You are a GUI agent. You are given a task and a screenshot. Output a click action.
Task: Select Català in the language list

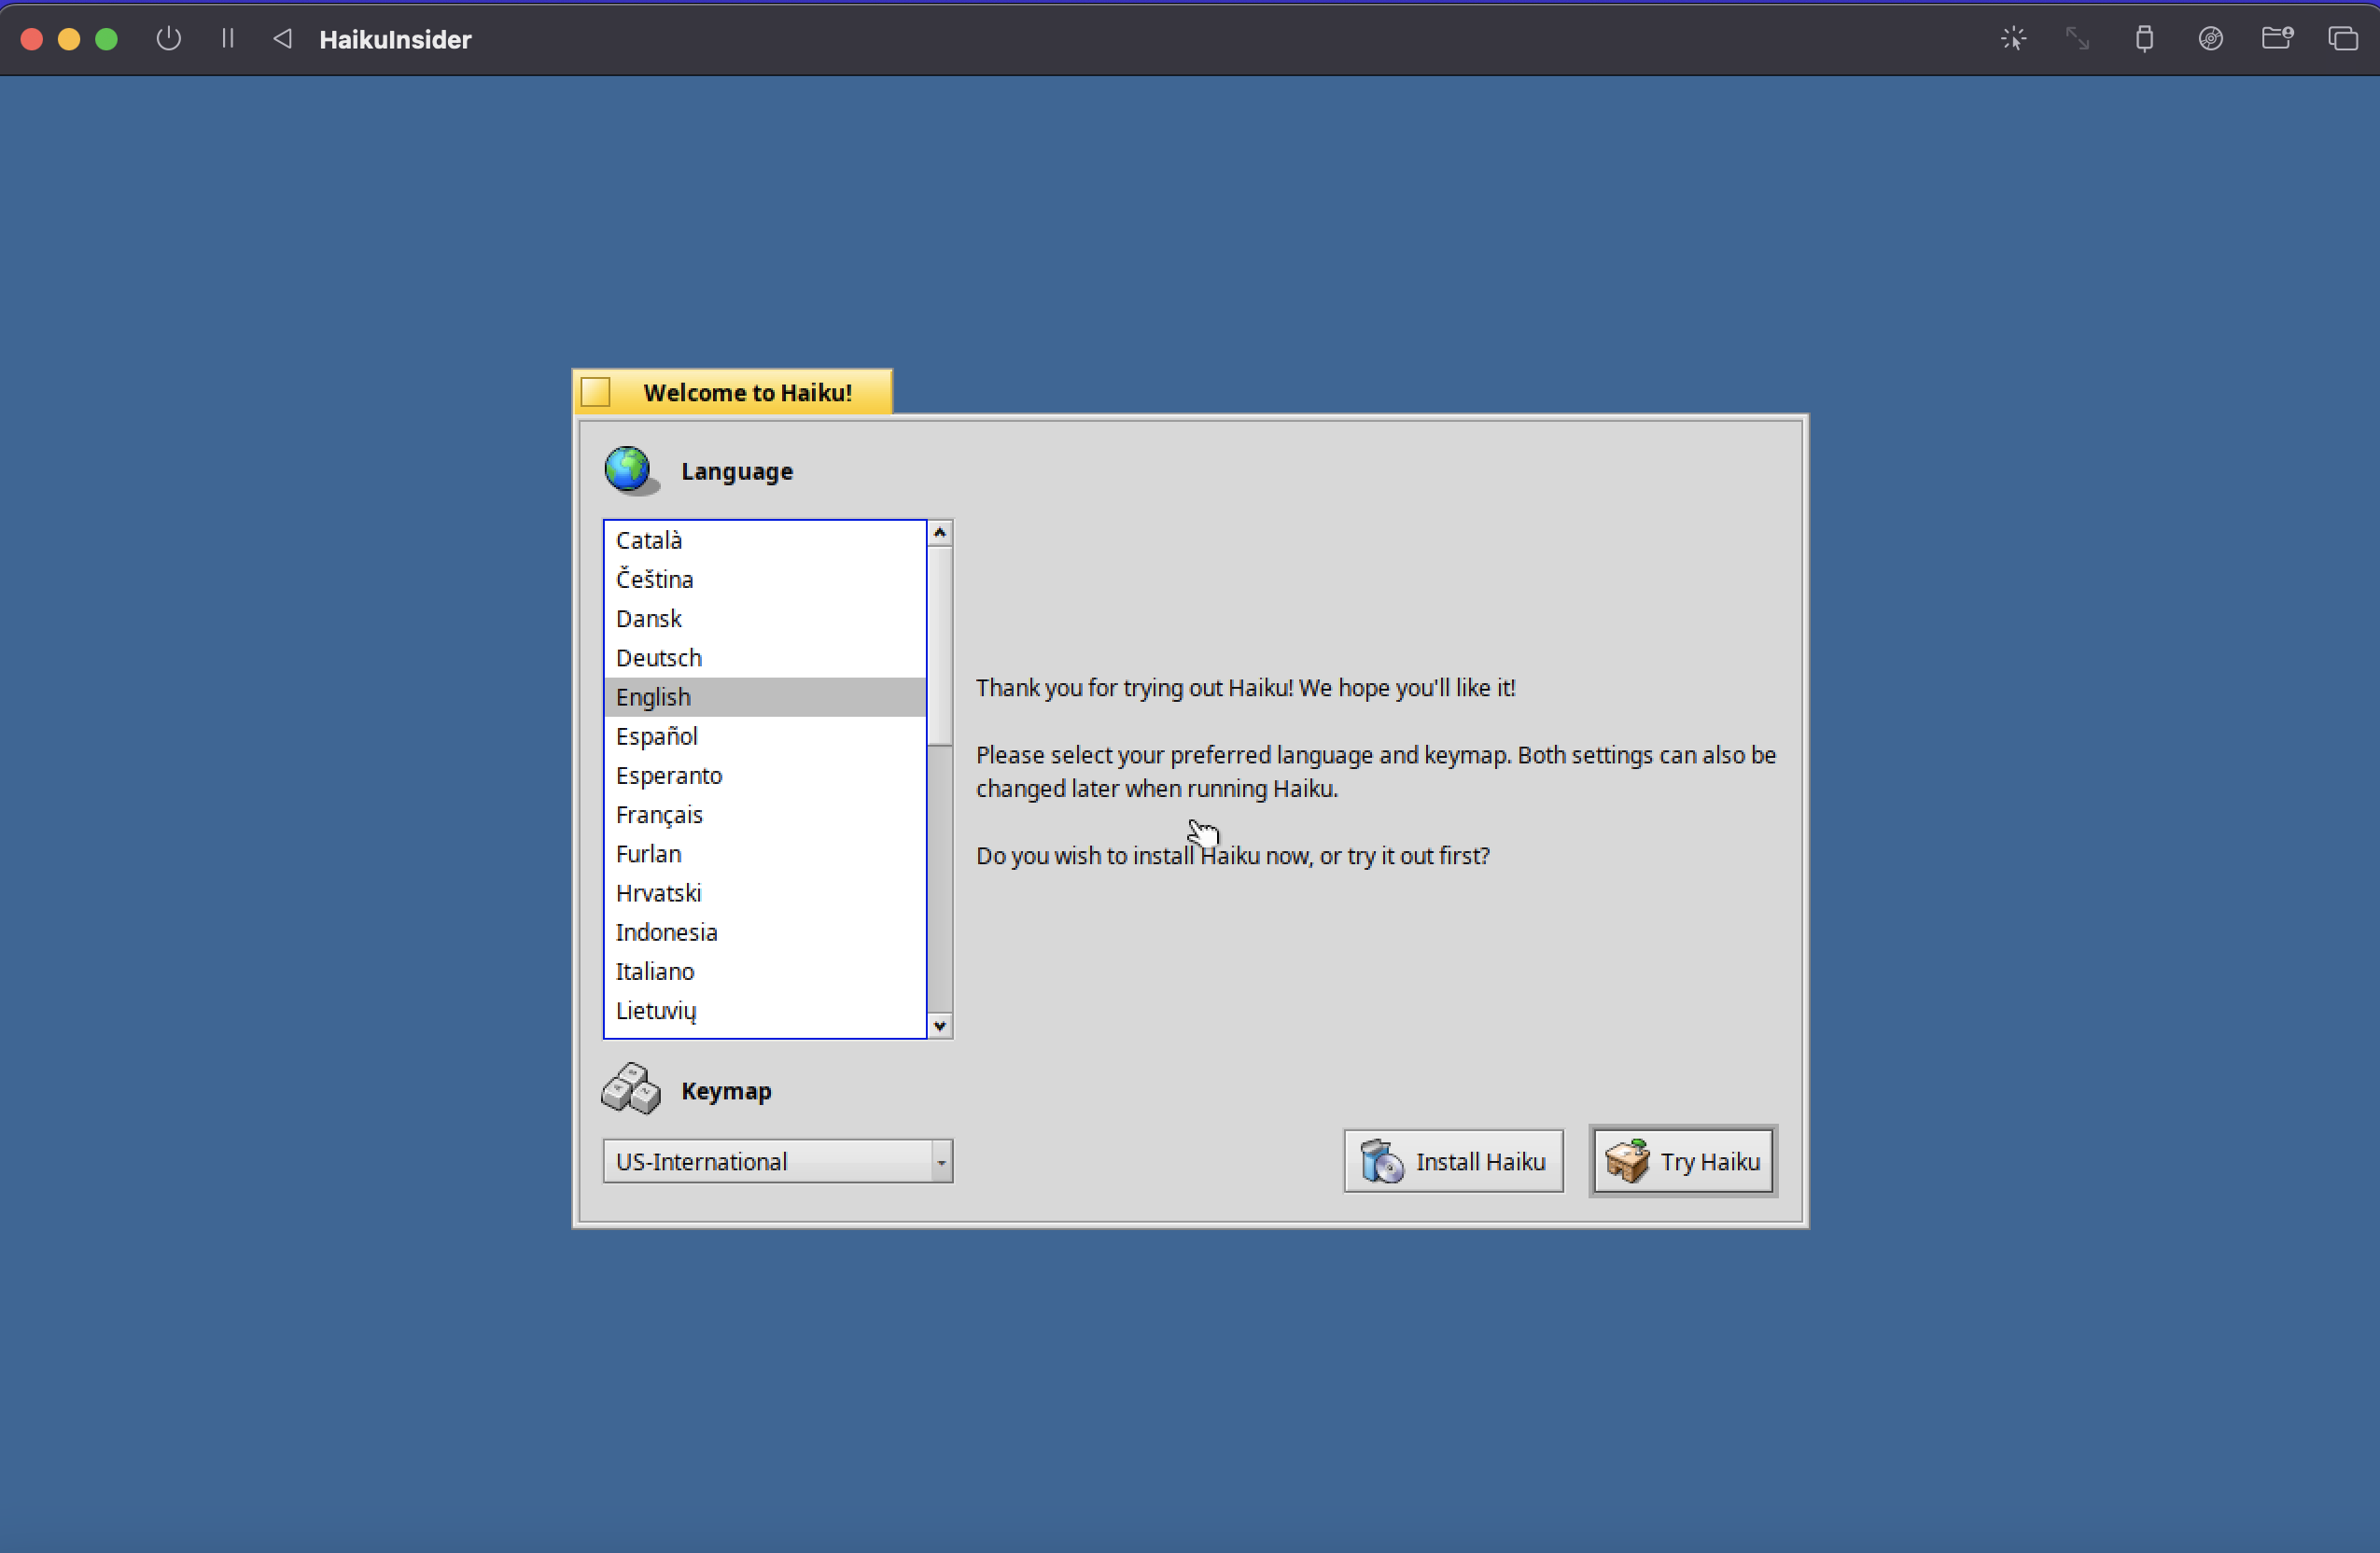click(765, 540)
